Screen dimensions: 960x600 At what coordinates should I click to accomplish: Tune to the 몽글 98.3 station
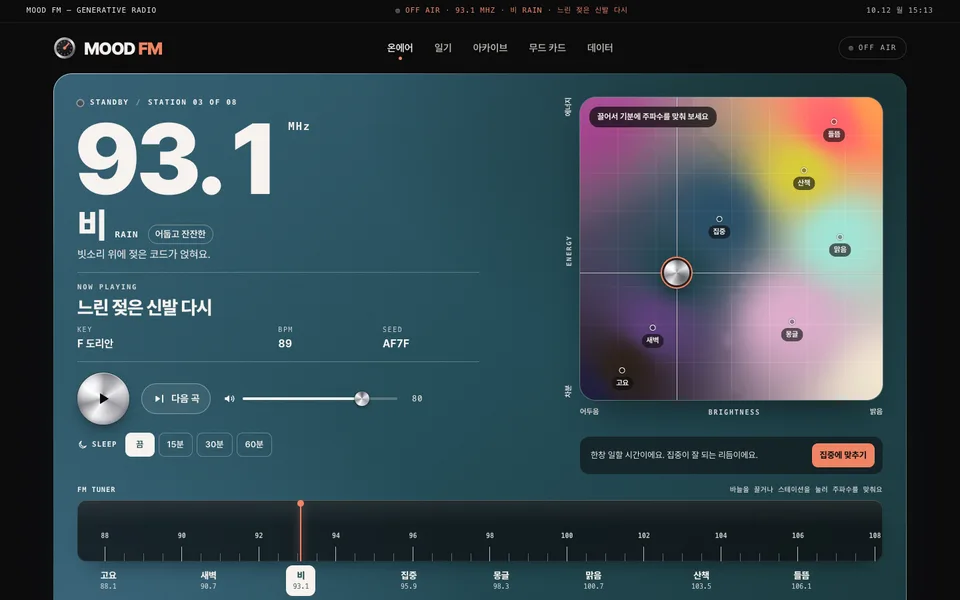click(501, 580)
